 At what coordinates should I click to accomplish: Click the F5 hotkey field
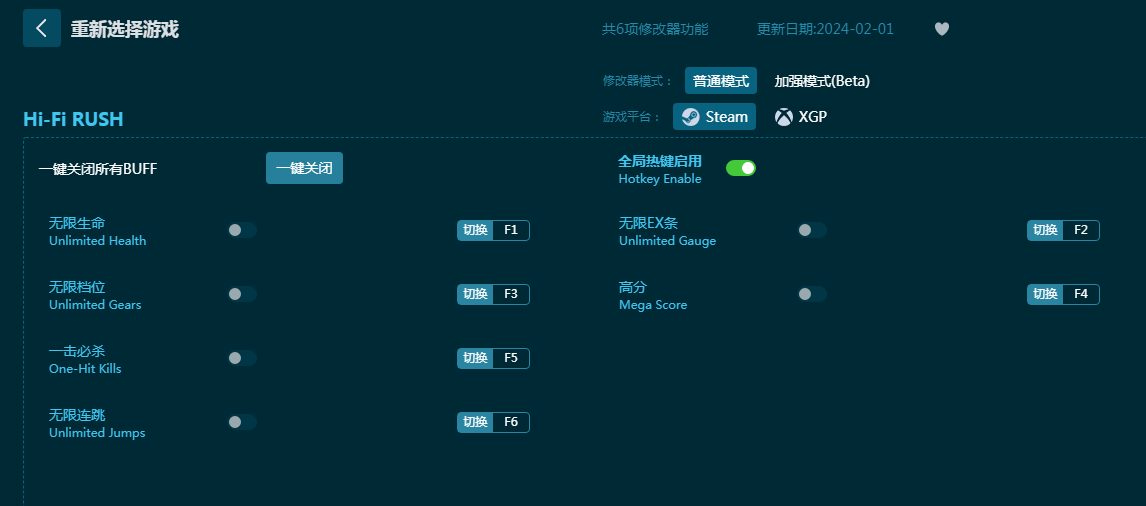pos(511,358)
